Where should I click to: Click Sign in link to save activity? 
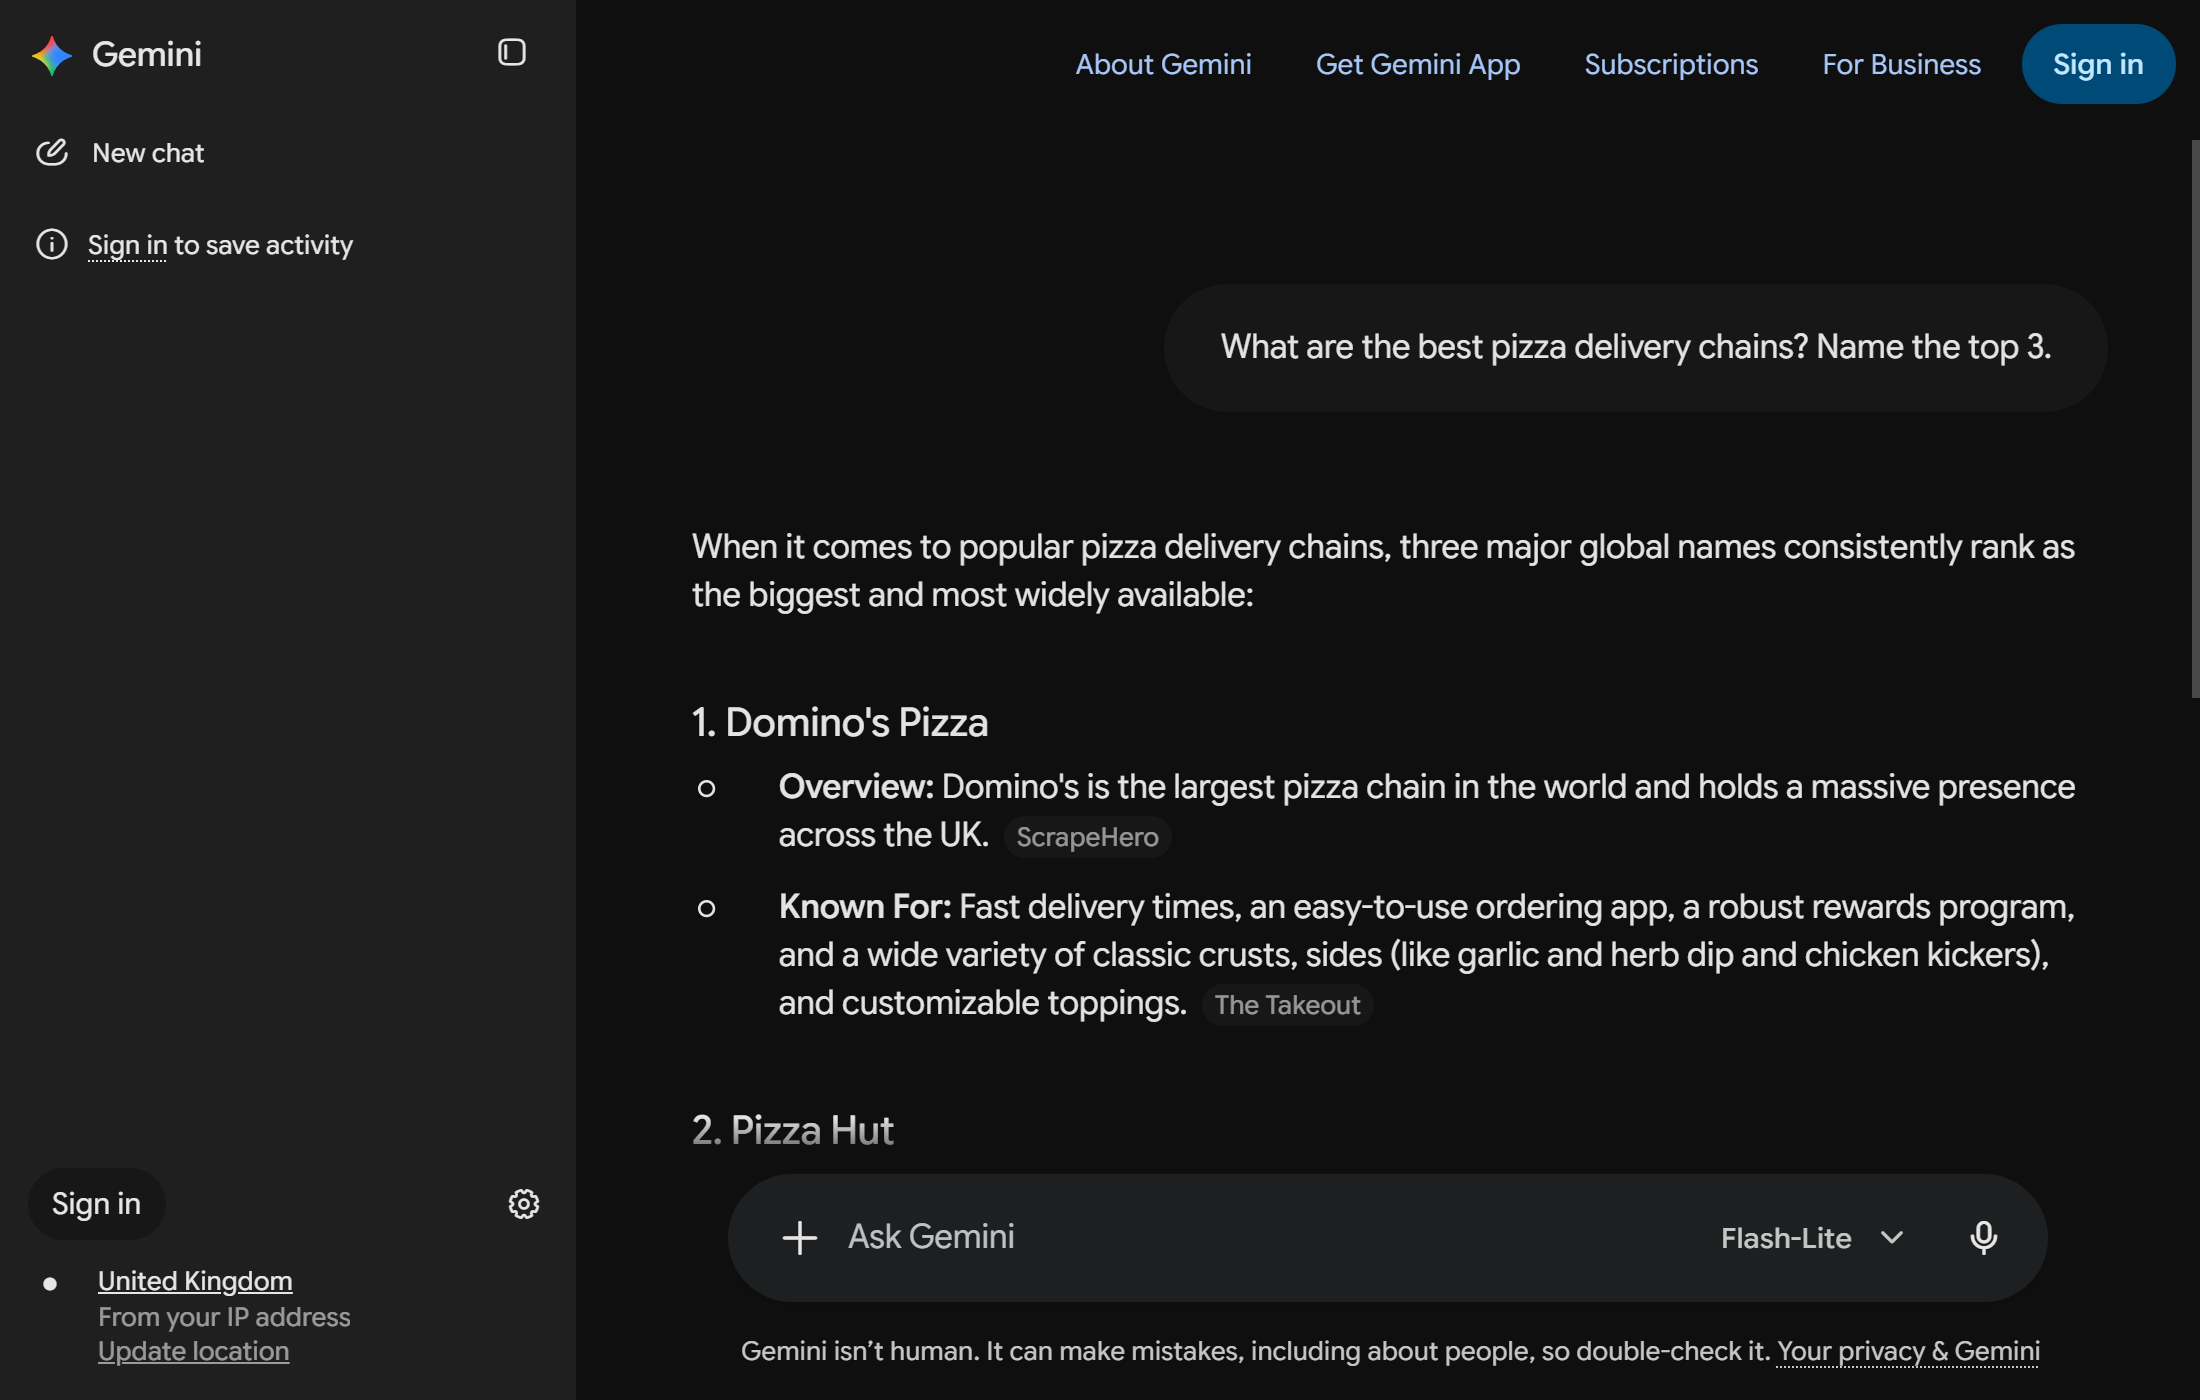point(127,245)
